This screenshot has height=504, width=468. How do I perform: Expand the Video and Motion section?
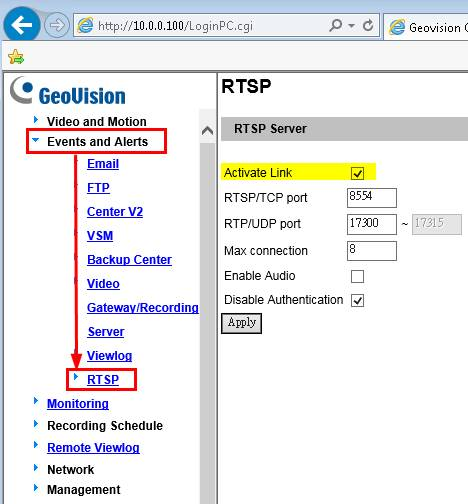click(96, 122)
